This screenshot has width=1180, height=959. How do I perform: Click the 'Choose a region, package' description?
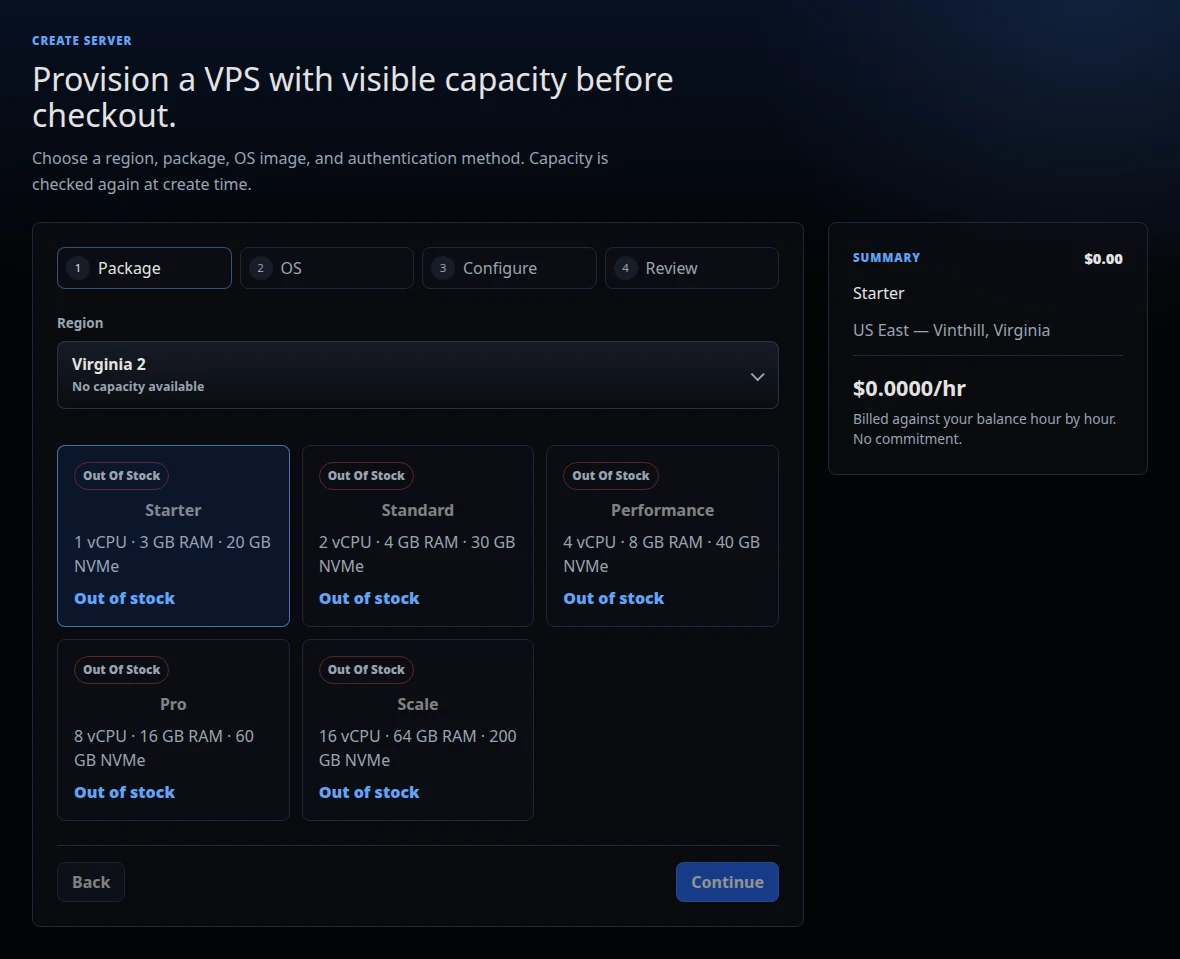pyautogui.click(x=320, y=171)
